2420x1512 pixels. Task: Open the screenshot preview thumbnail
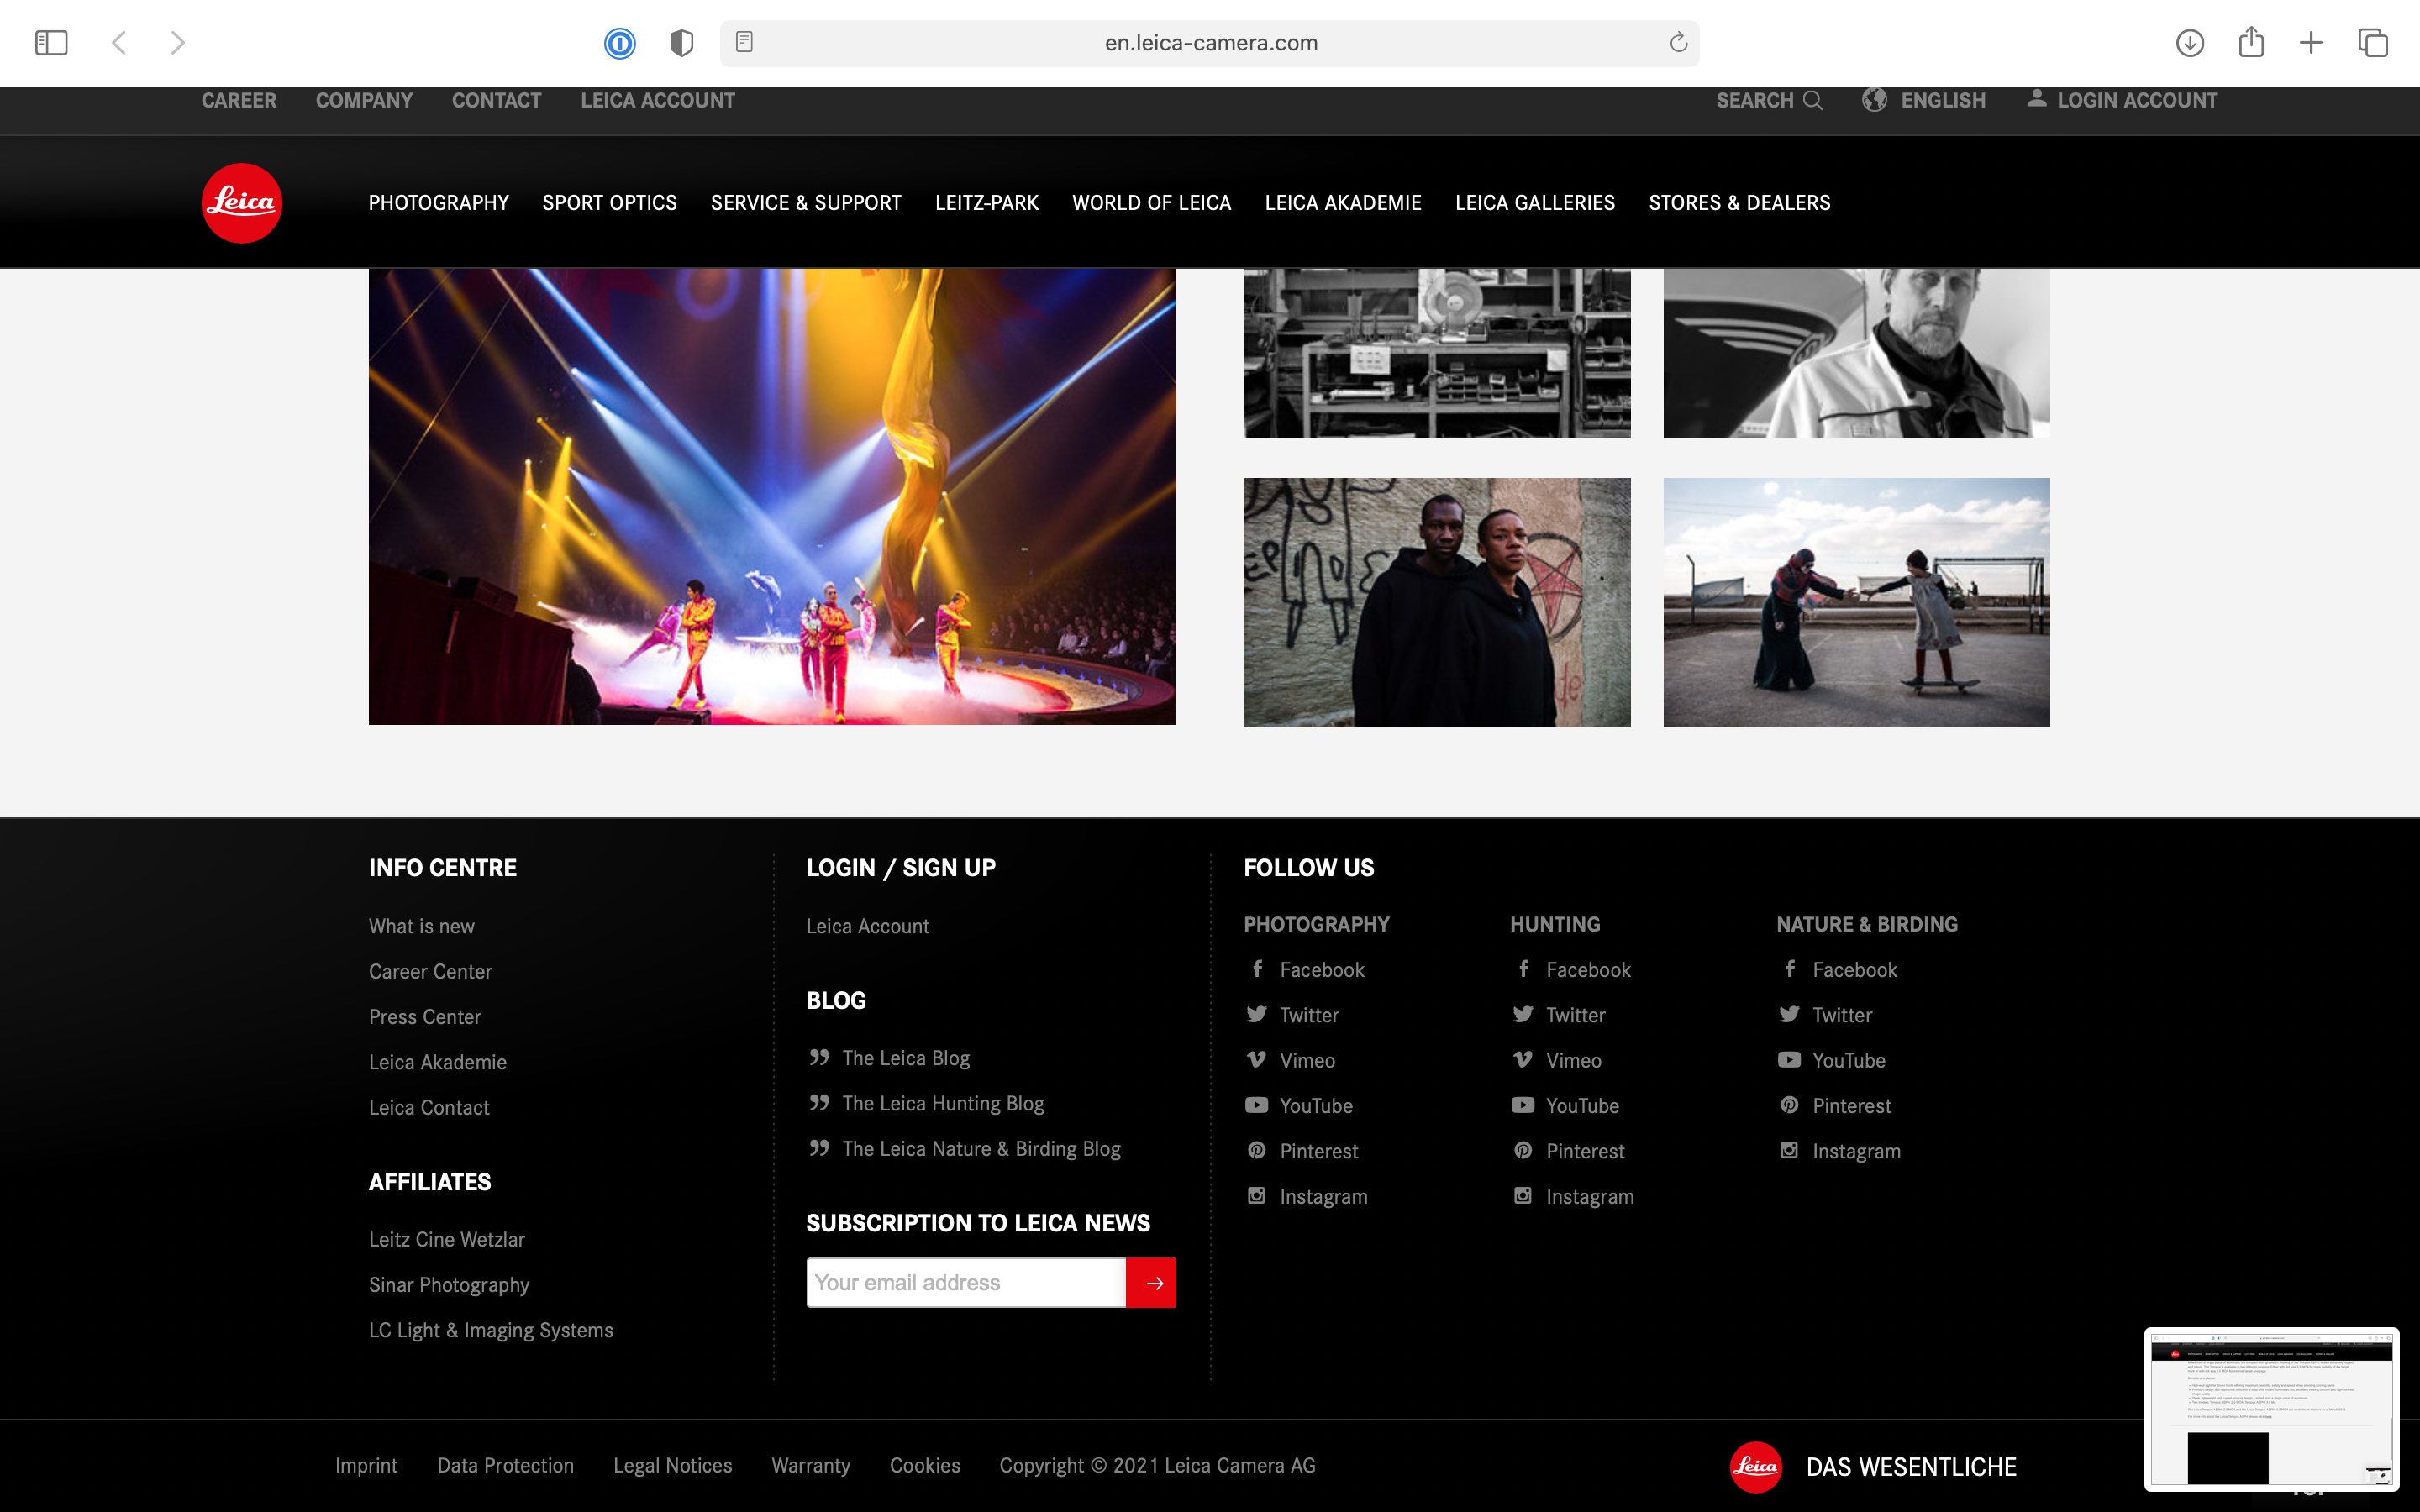pos(2271,1409)
